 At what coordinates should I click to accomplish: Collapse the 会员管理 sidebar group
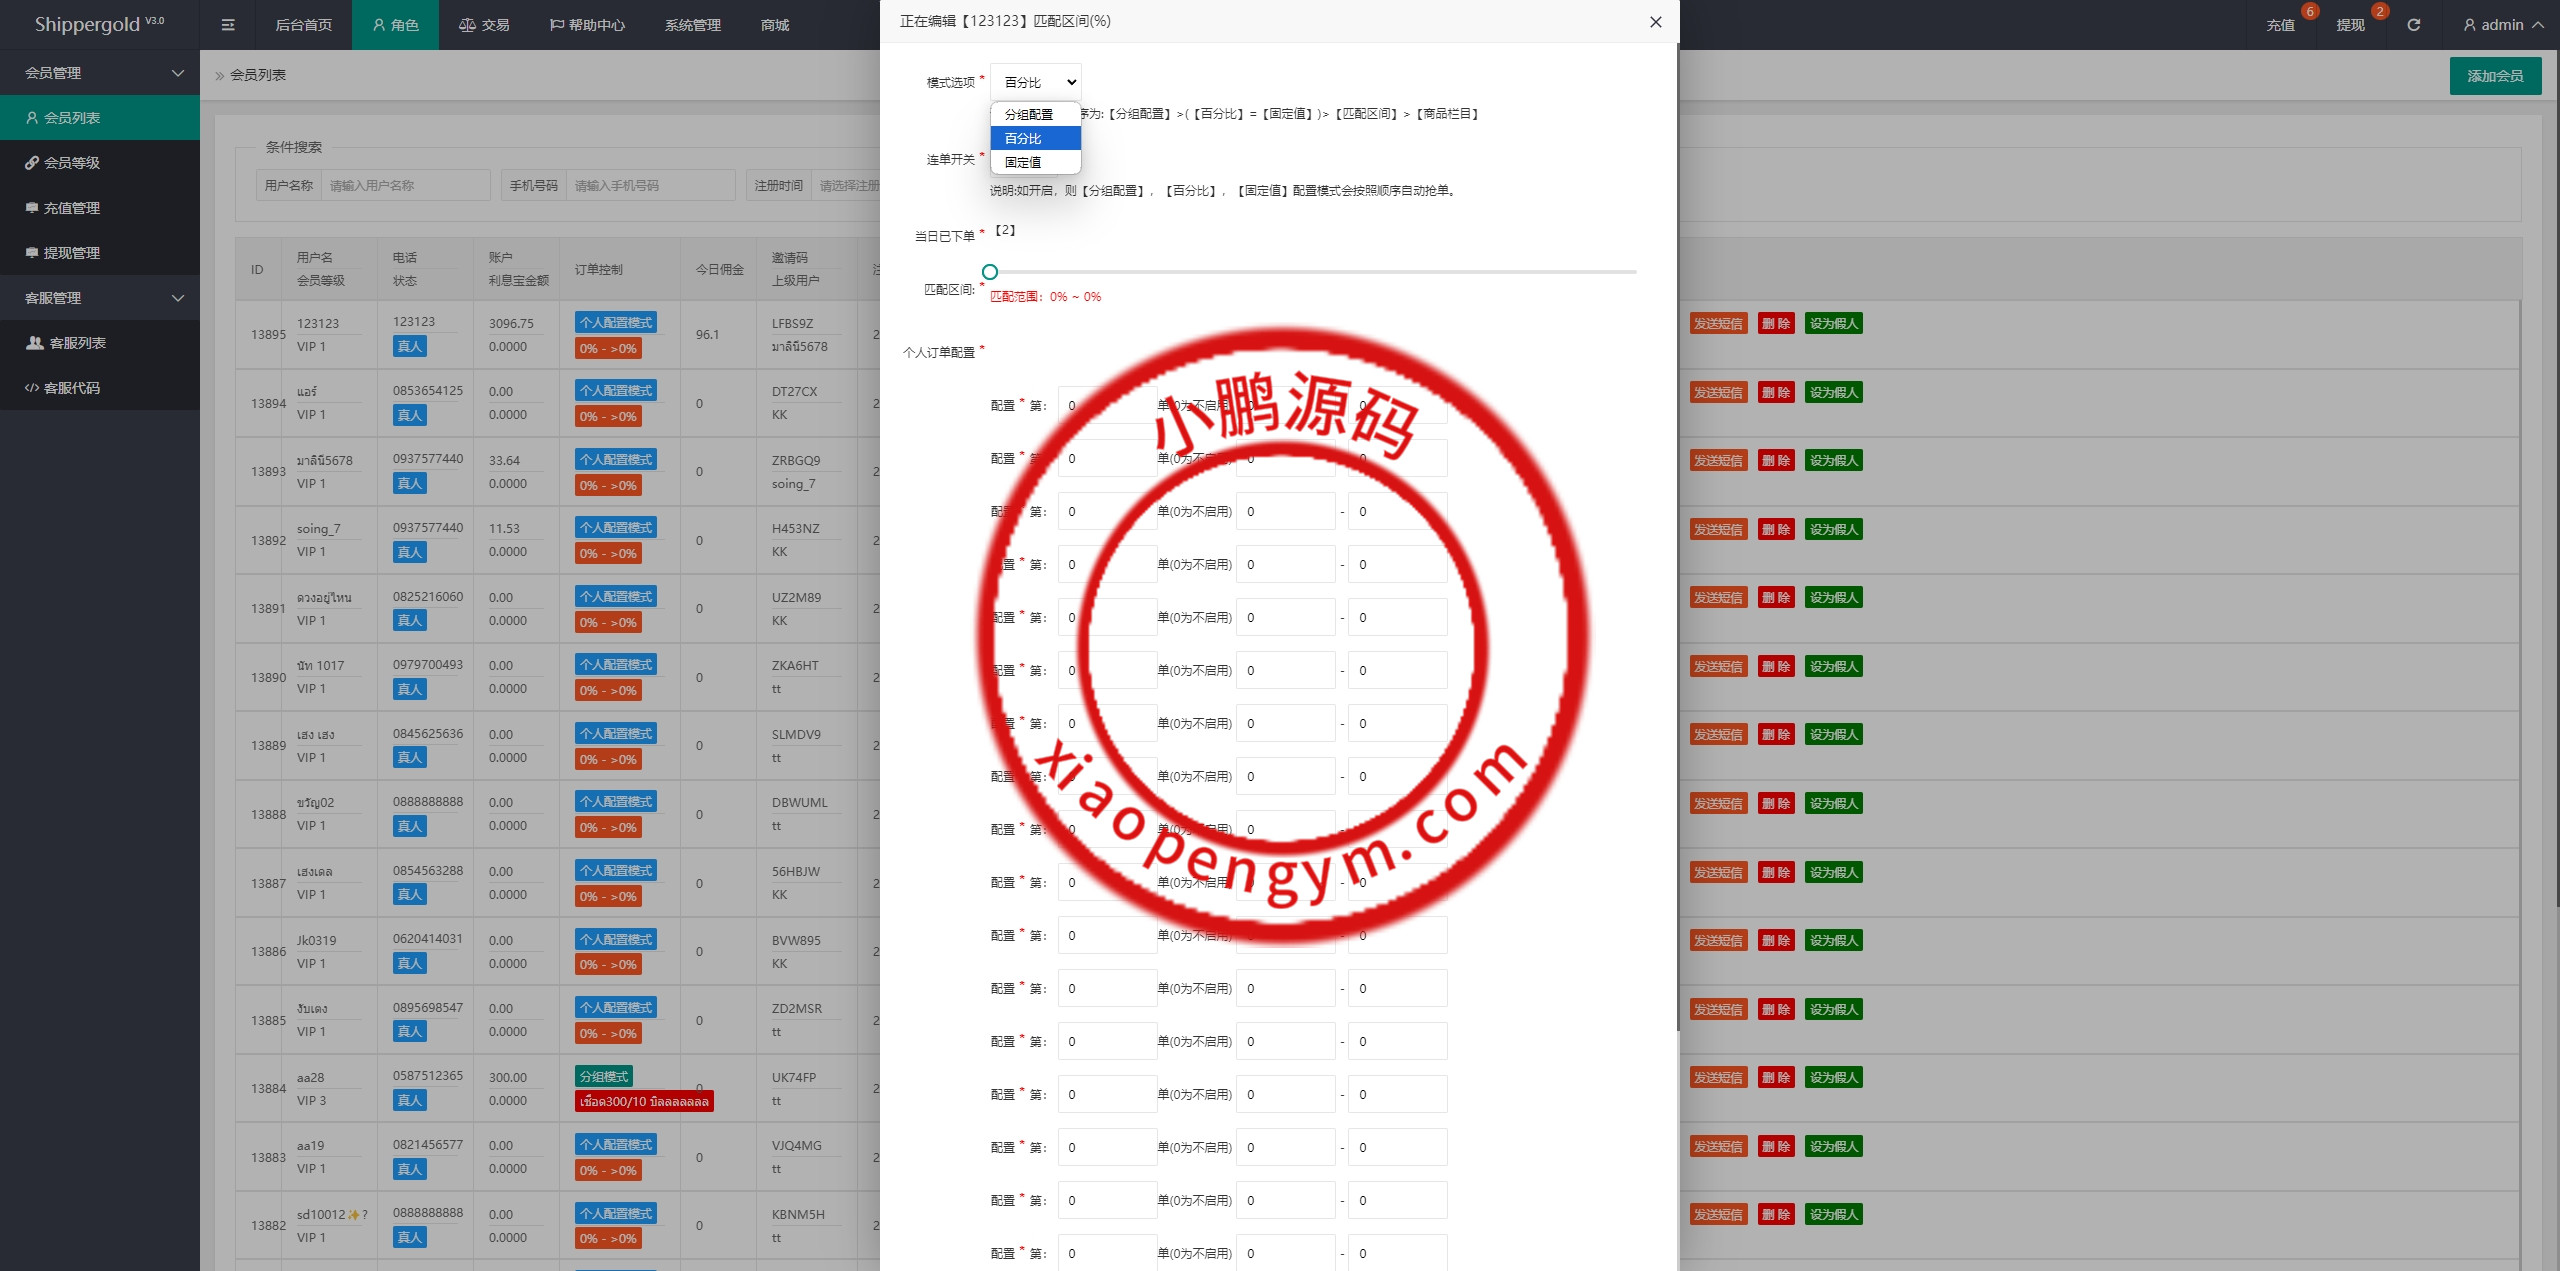100,73
